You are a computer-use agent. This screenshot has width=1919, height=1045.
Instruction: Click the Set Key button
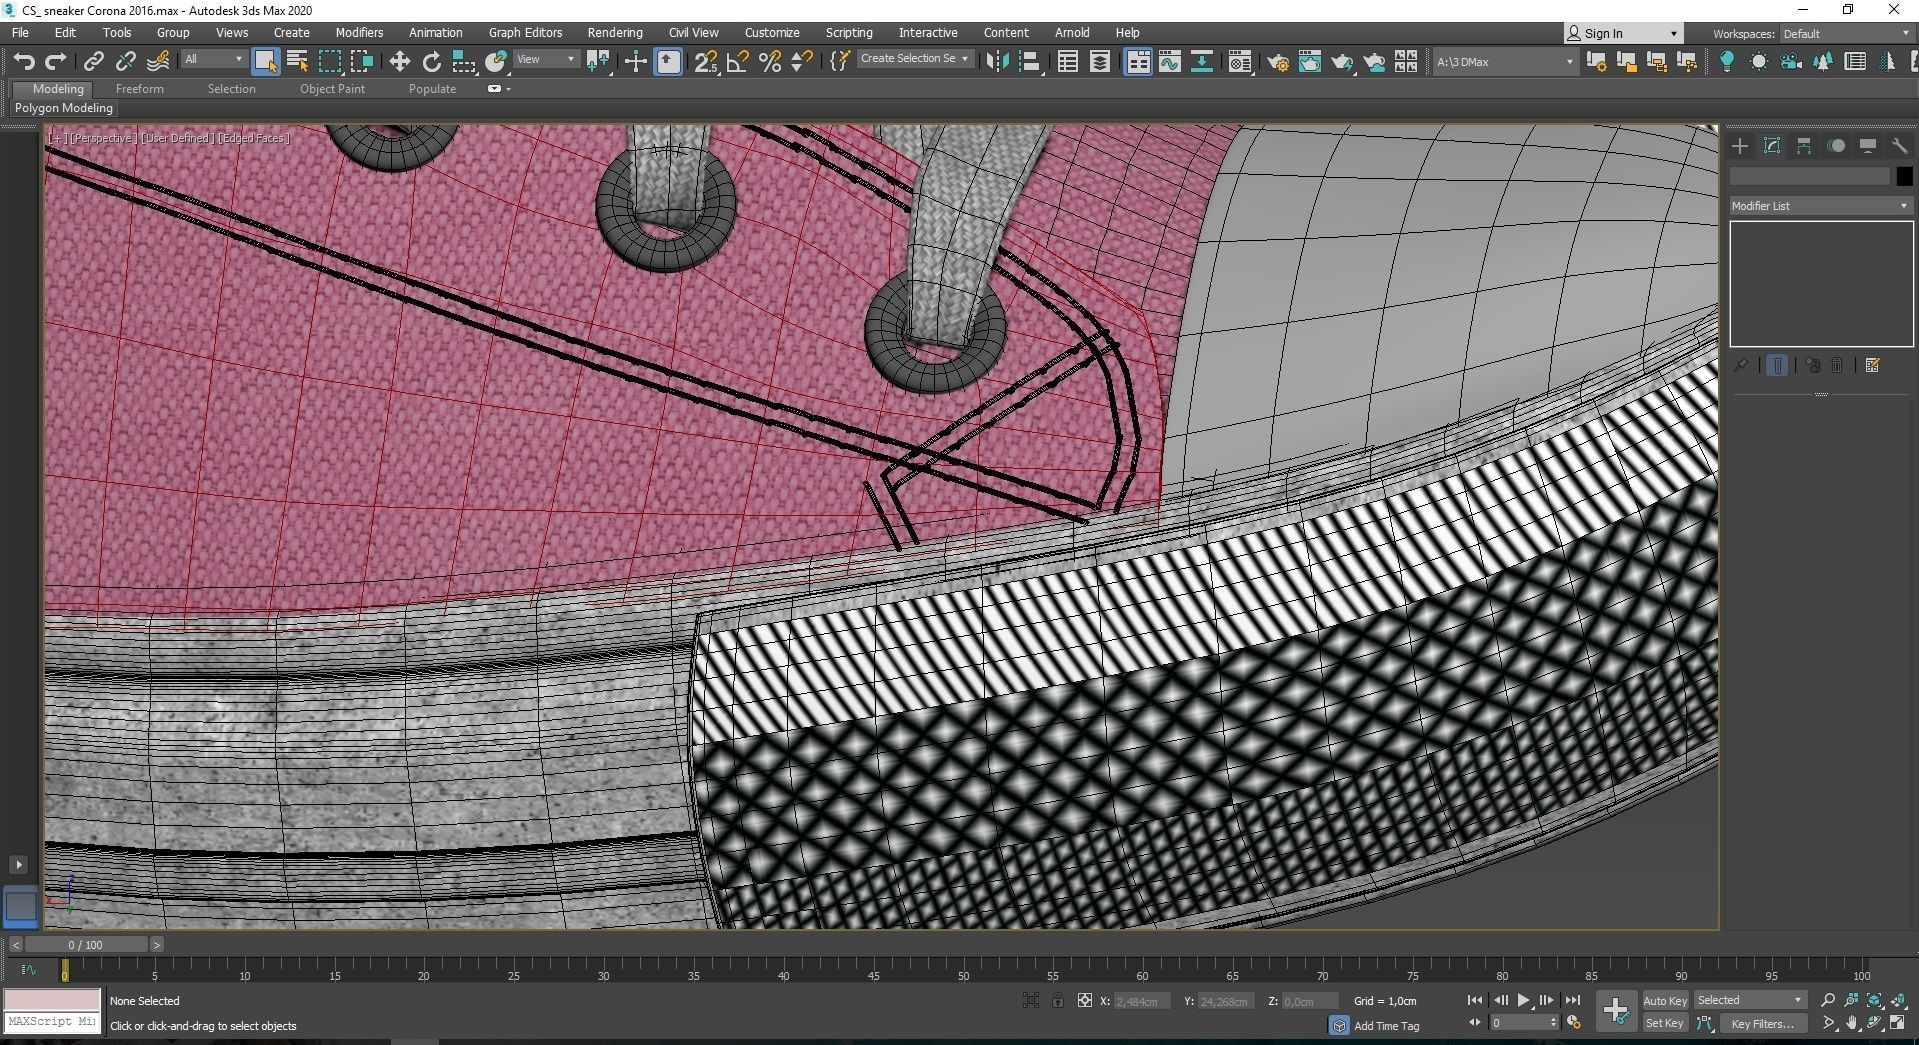[x=1665, y=1023]
